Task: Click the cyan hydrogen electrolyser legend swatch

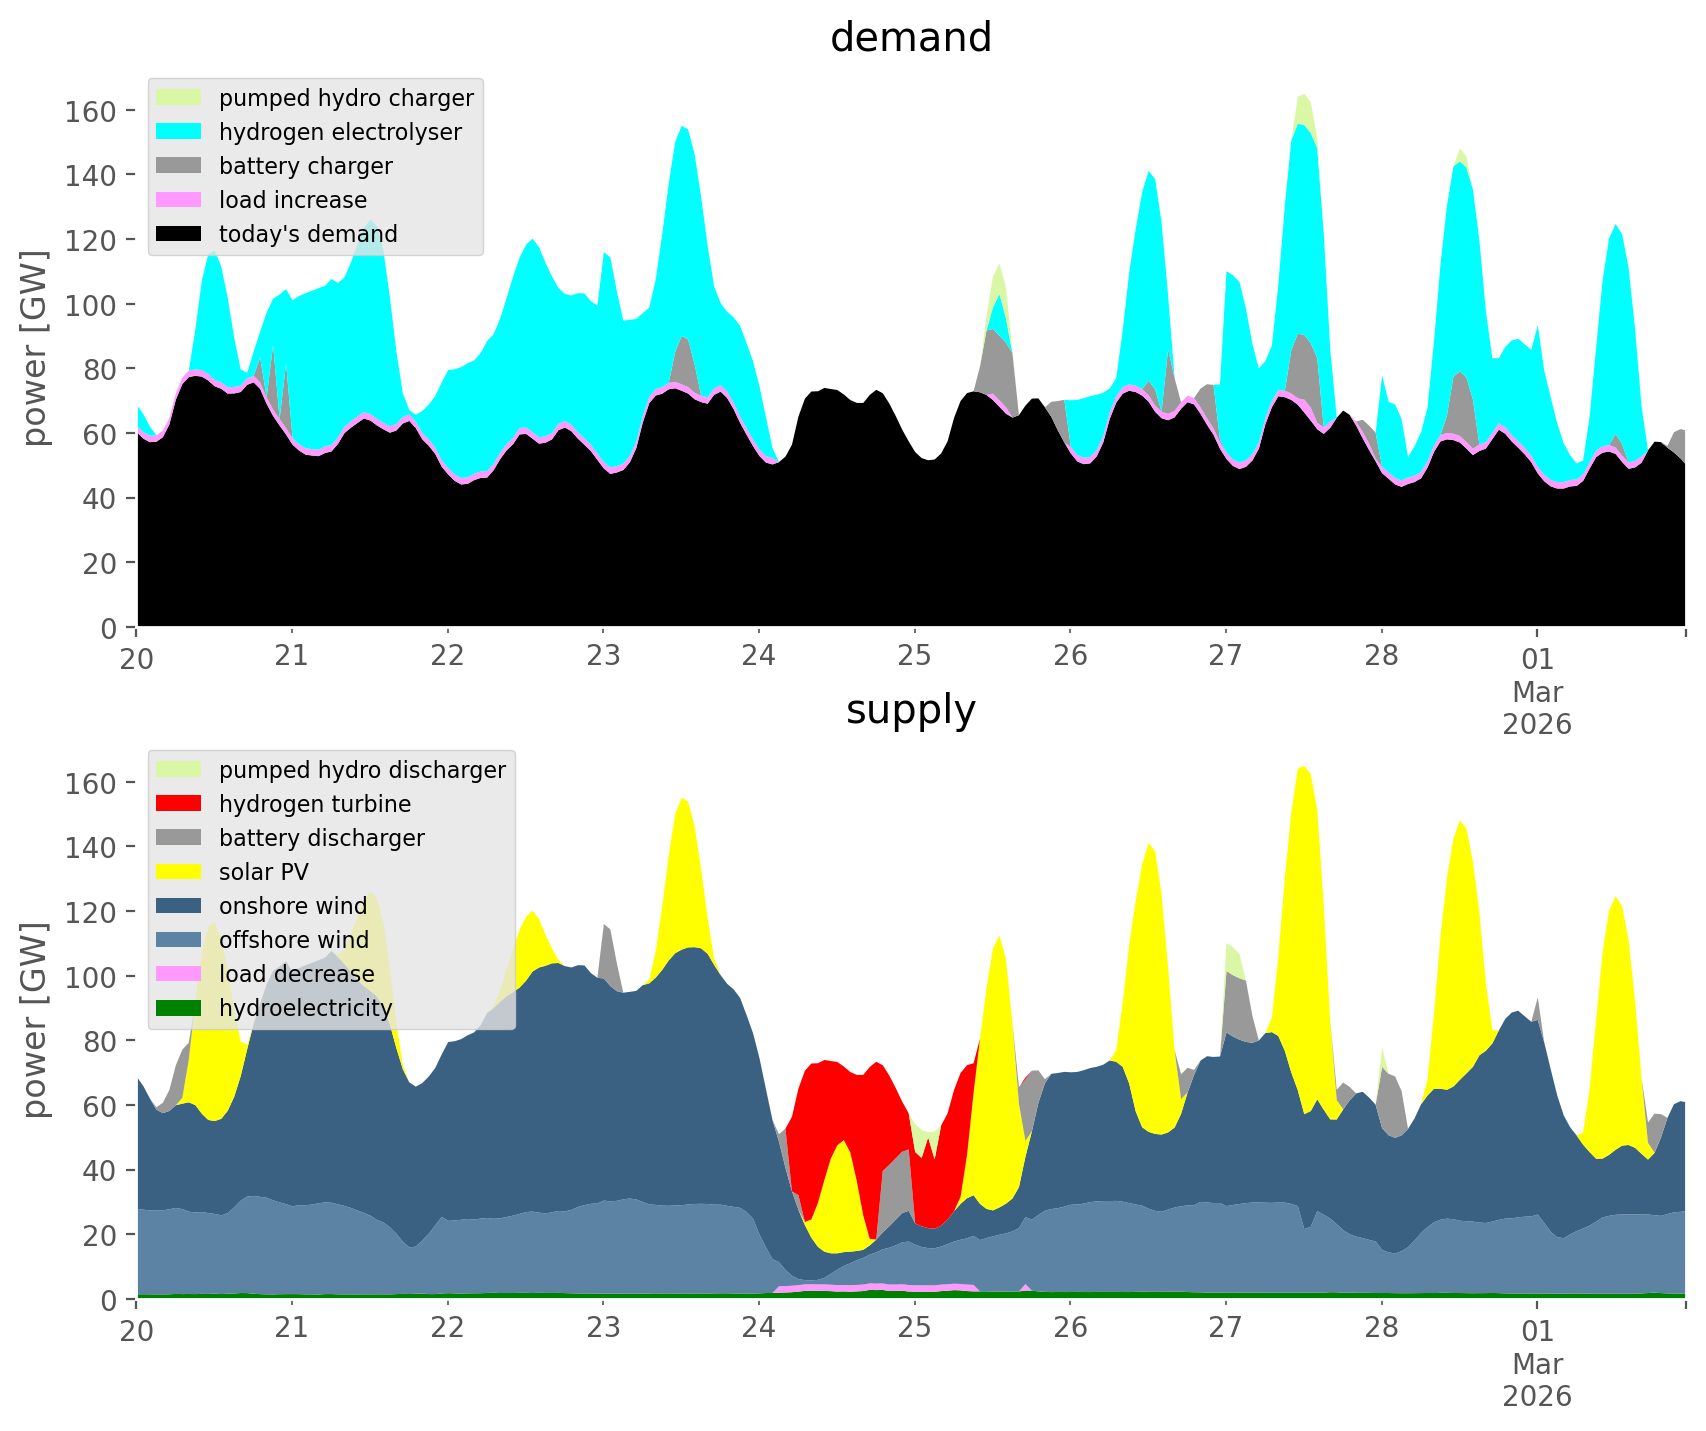Action: click(x=180, y=132)
